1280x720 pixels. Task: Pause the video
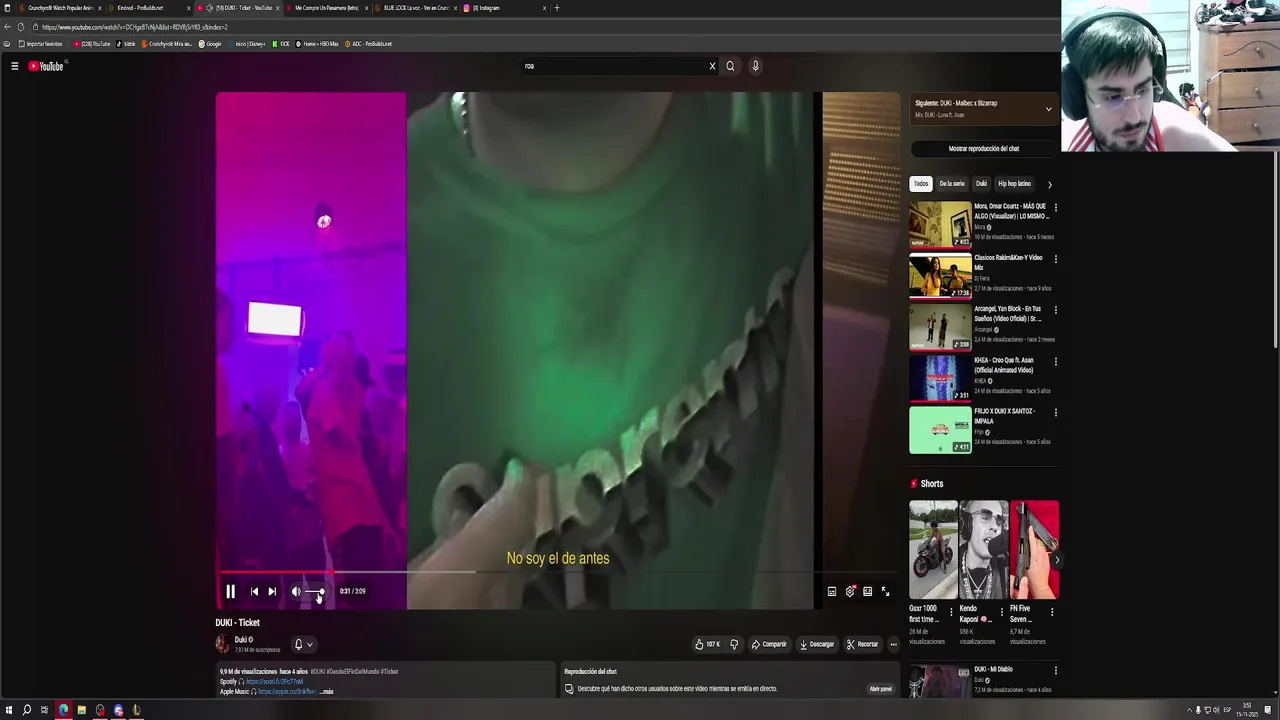coord(230,591)
